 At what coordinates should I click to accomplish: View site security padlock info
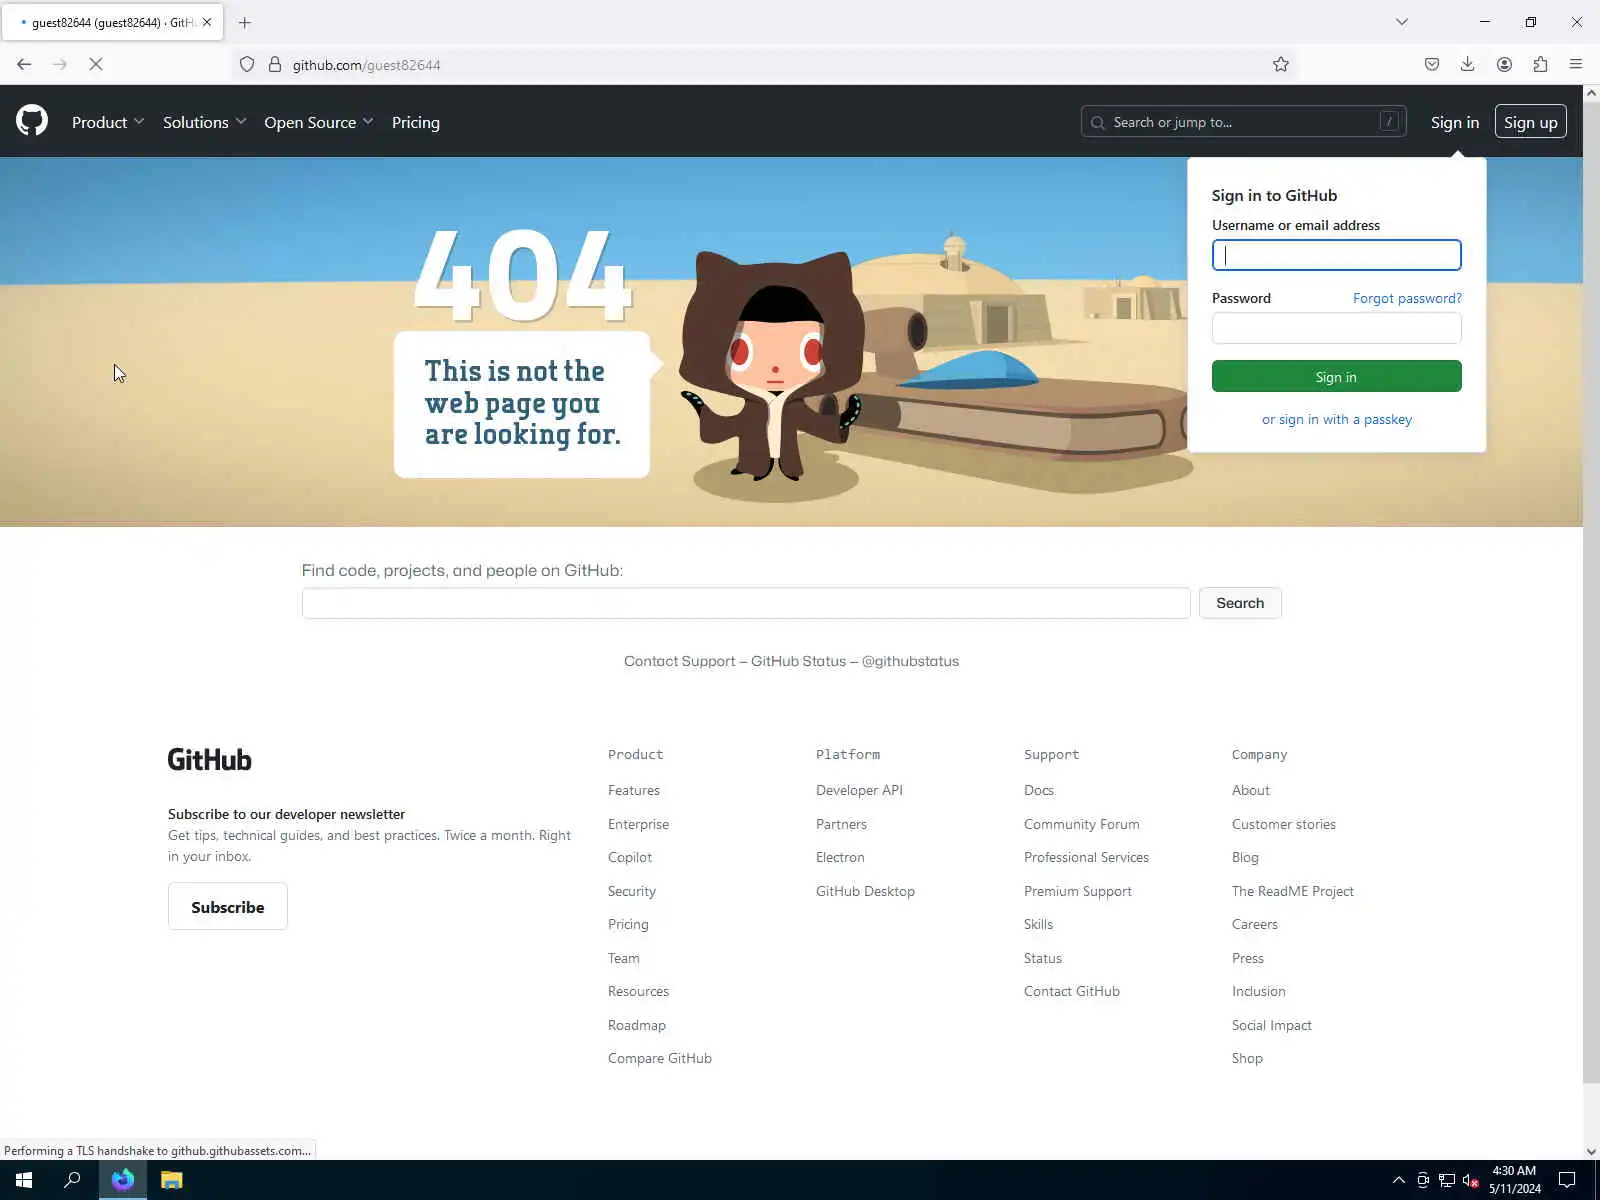[275, 64]
